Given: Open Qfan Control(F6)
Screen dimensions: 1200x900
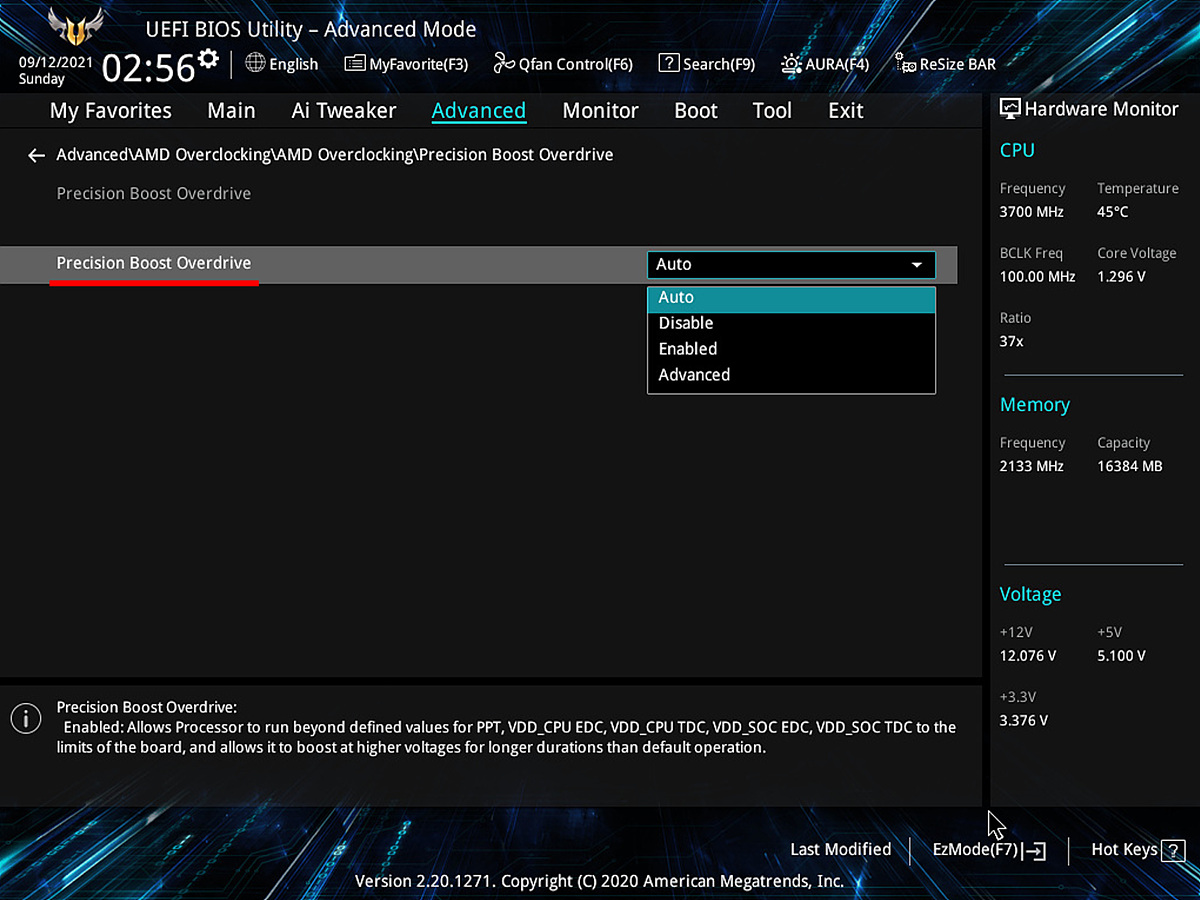Looking at the screenshot, I should click(563, 64).
